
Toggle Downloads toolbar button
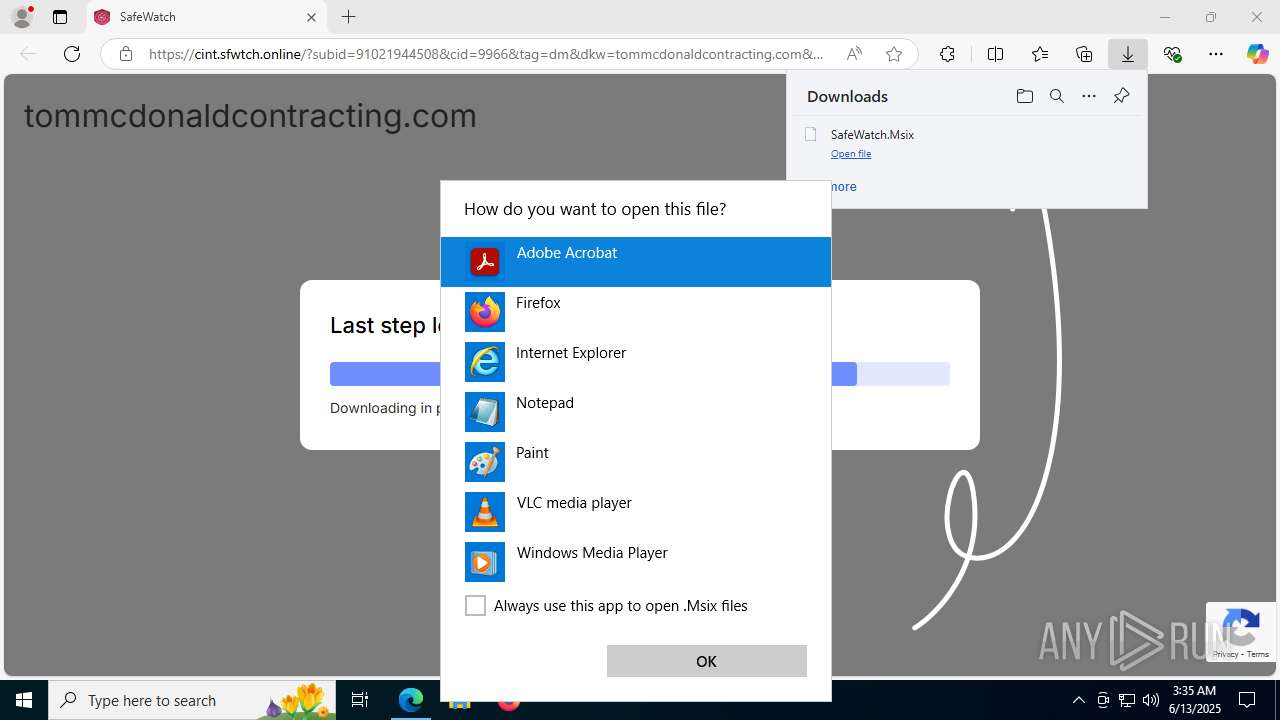tap(1128, 54)
